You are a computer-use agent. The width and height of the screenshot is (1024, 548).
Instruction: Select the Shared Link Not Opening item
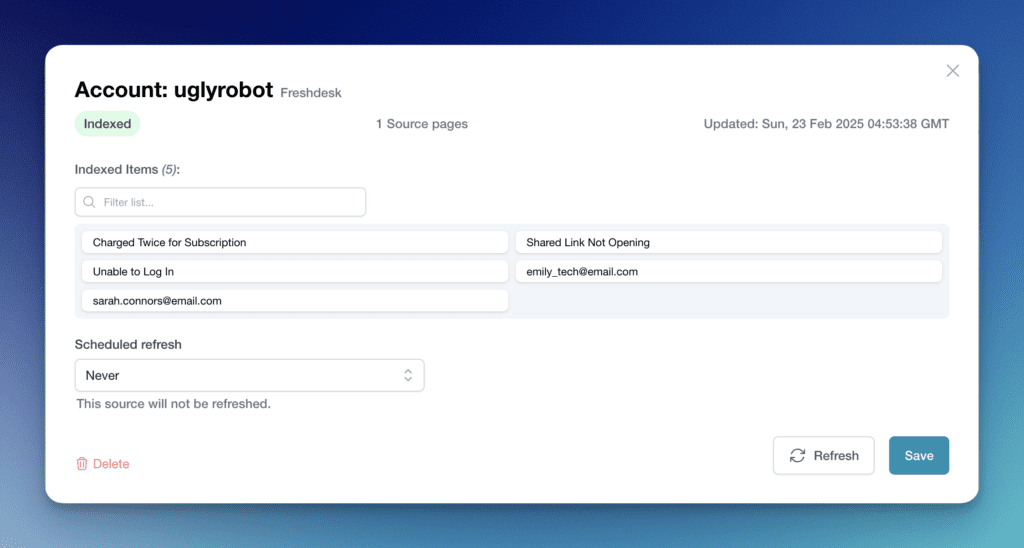728,243
